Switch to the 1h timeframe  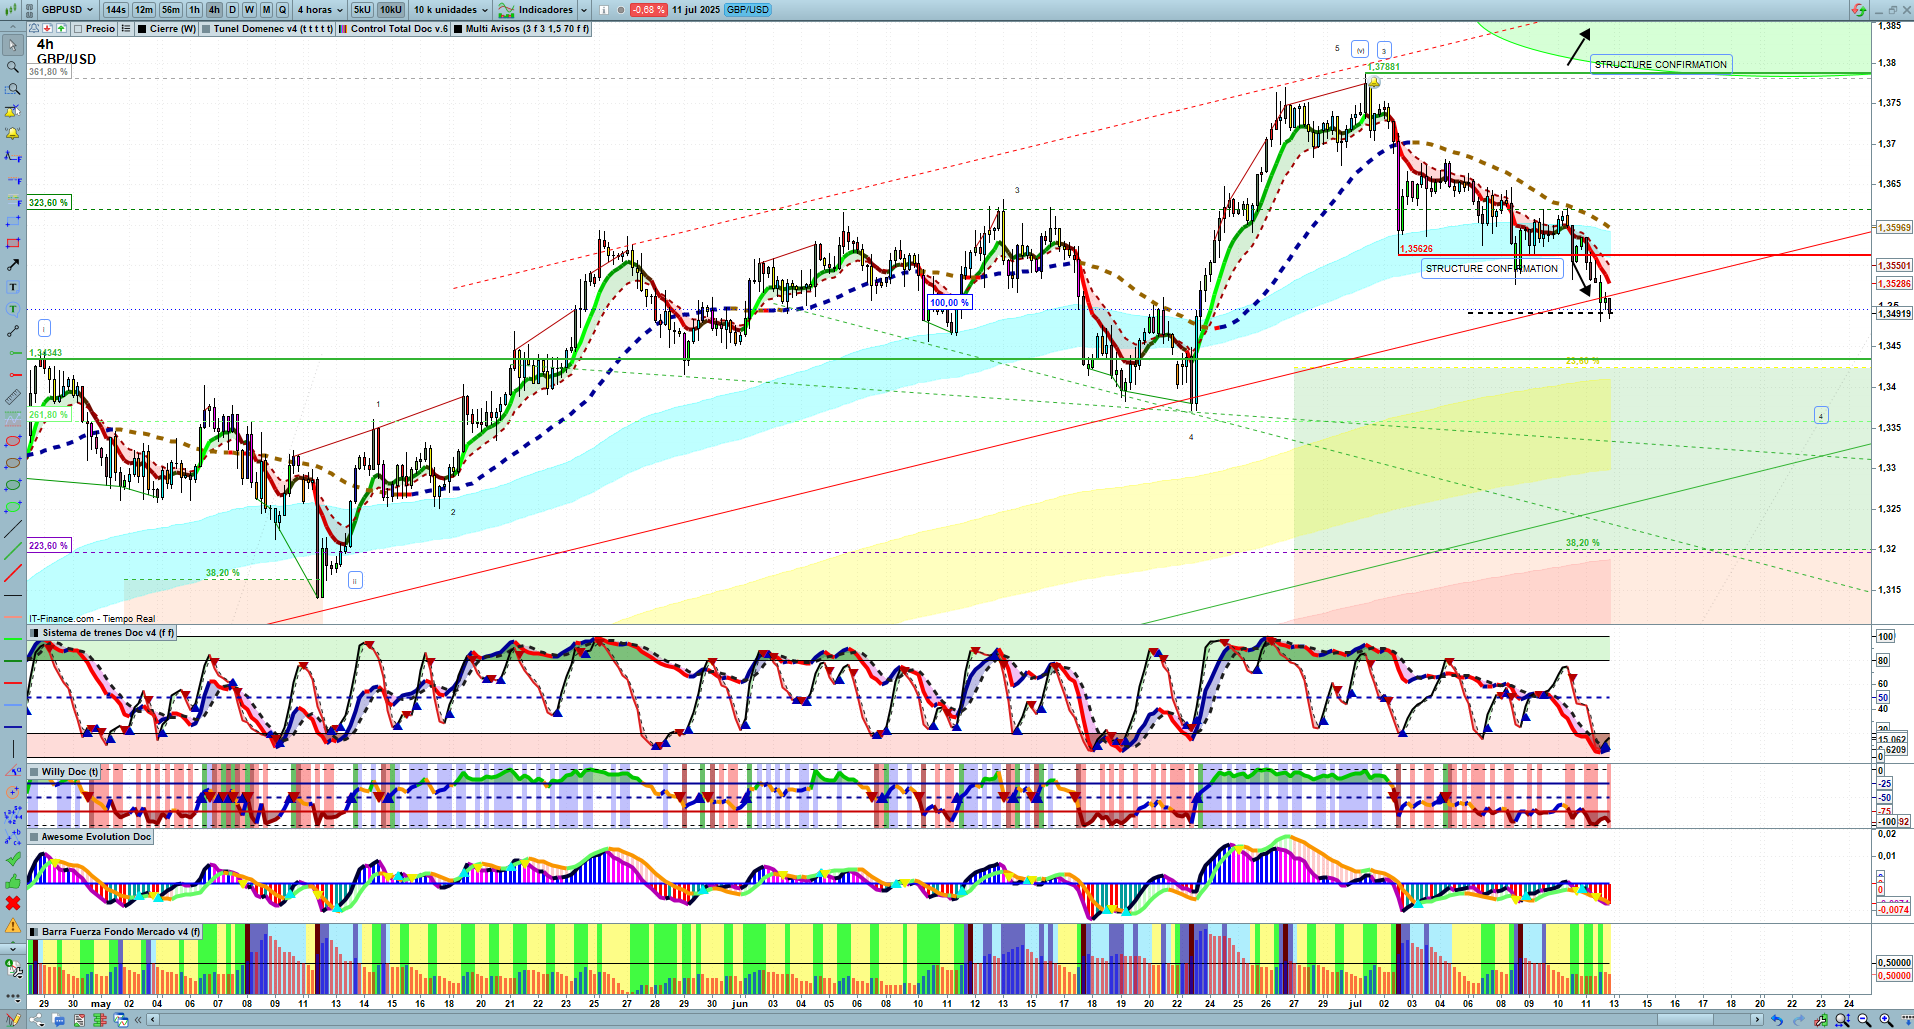(x=194, y=10)
